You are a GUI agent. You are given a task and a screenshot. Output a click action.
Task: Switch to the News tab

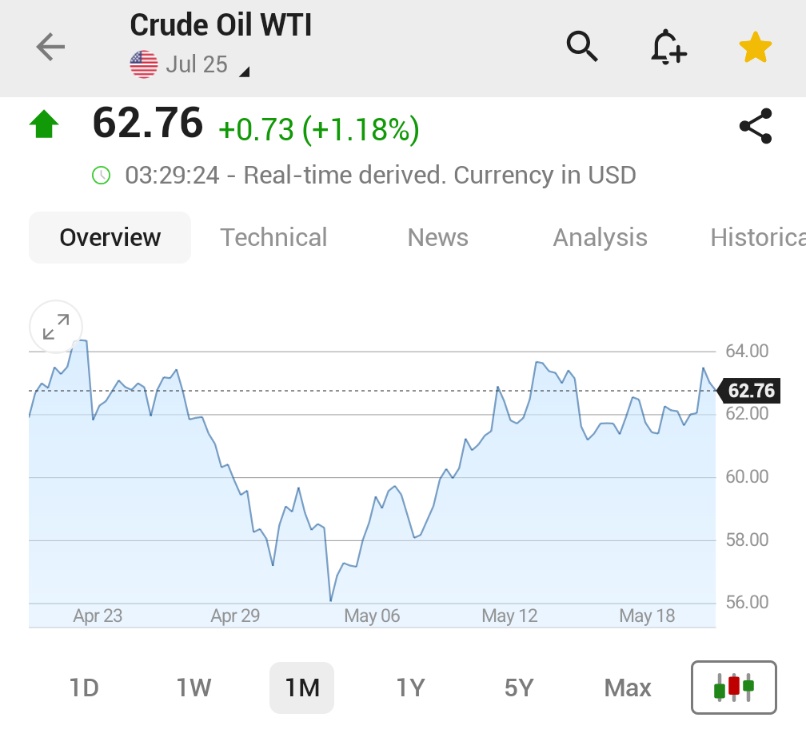click(438, 237)
